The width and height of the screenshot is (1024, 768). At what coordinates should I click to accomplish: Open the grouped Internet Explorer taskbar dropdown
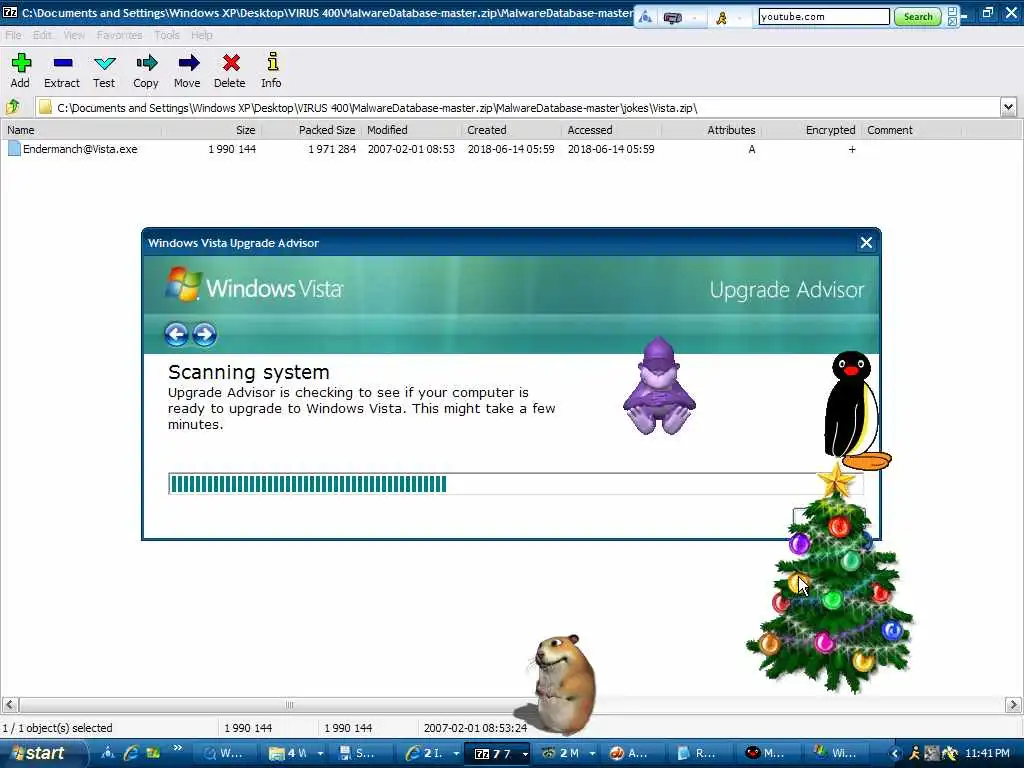(x=456, y=754)
